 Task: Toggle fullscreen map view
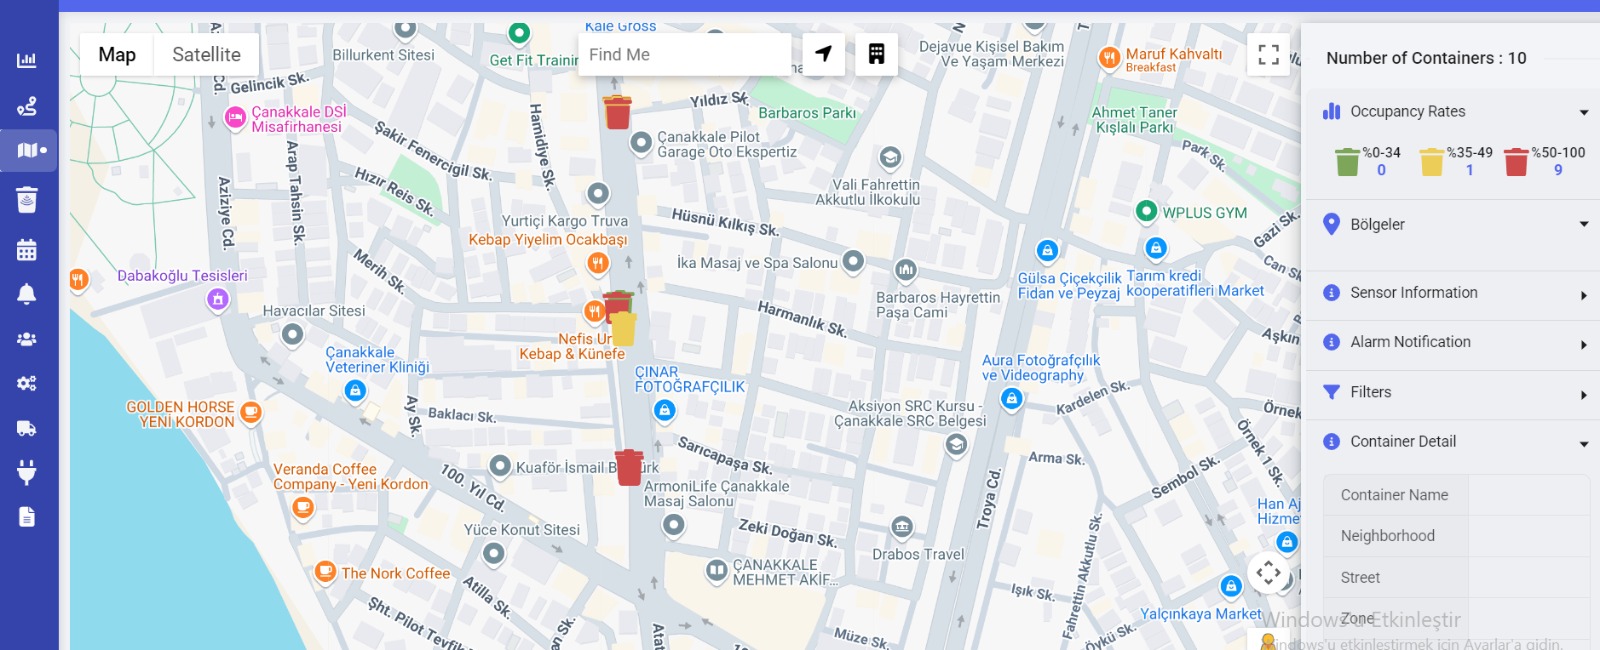(1268, 54)
